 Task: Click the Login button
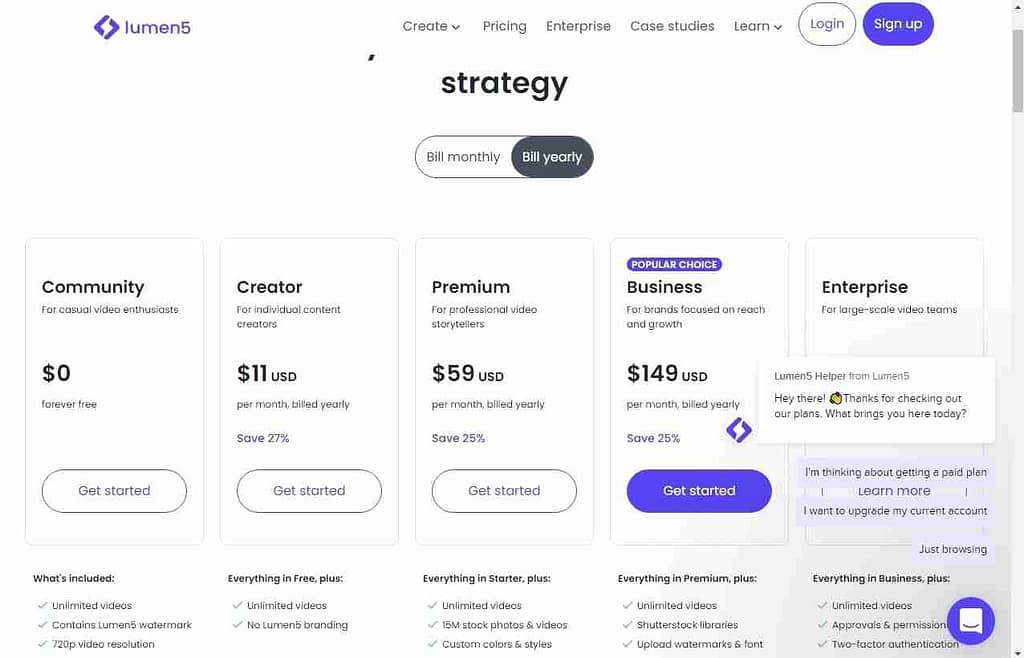(x=826, y=23)
